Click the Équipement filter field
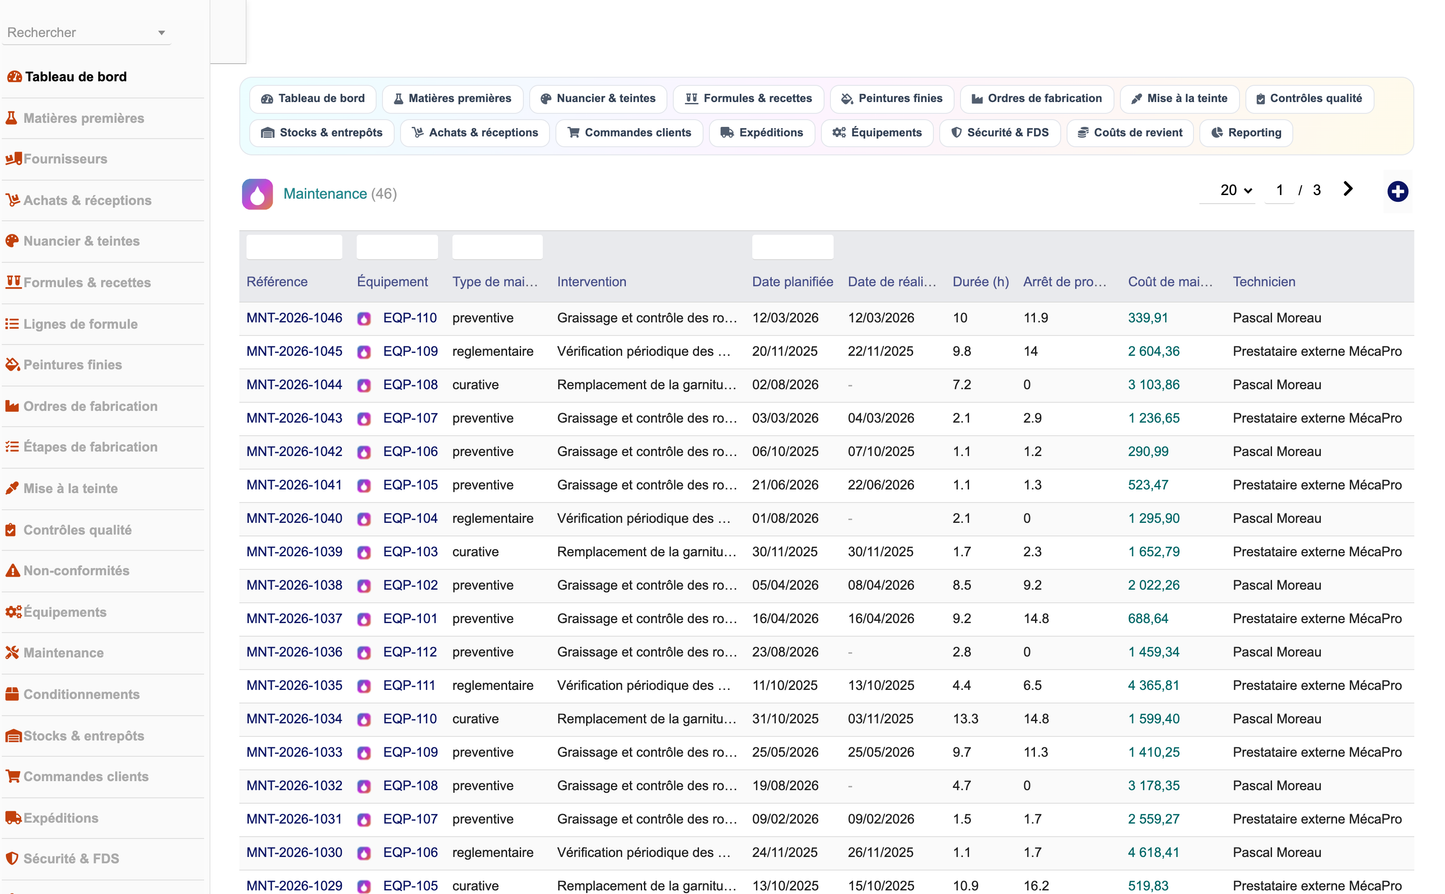Viewport: 1445px width, 894px height. (x=397, y=247)
